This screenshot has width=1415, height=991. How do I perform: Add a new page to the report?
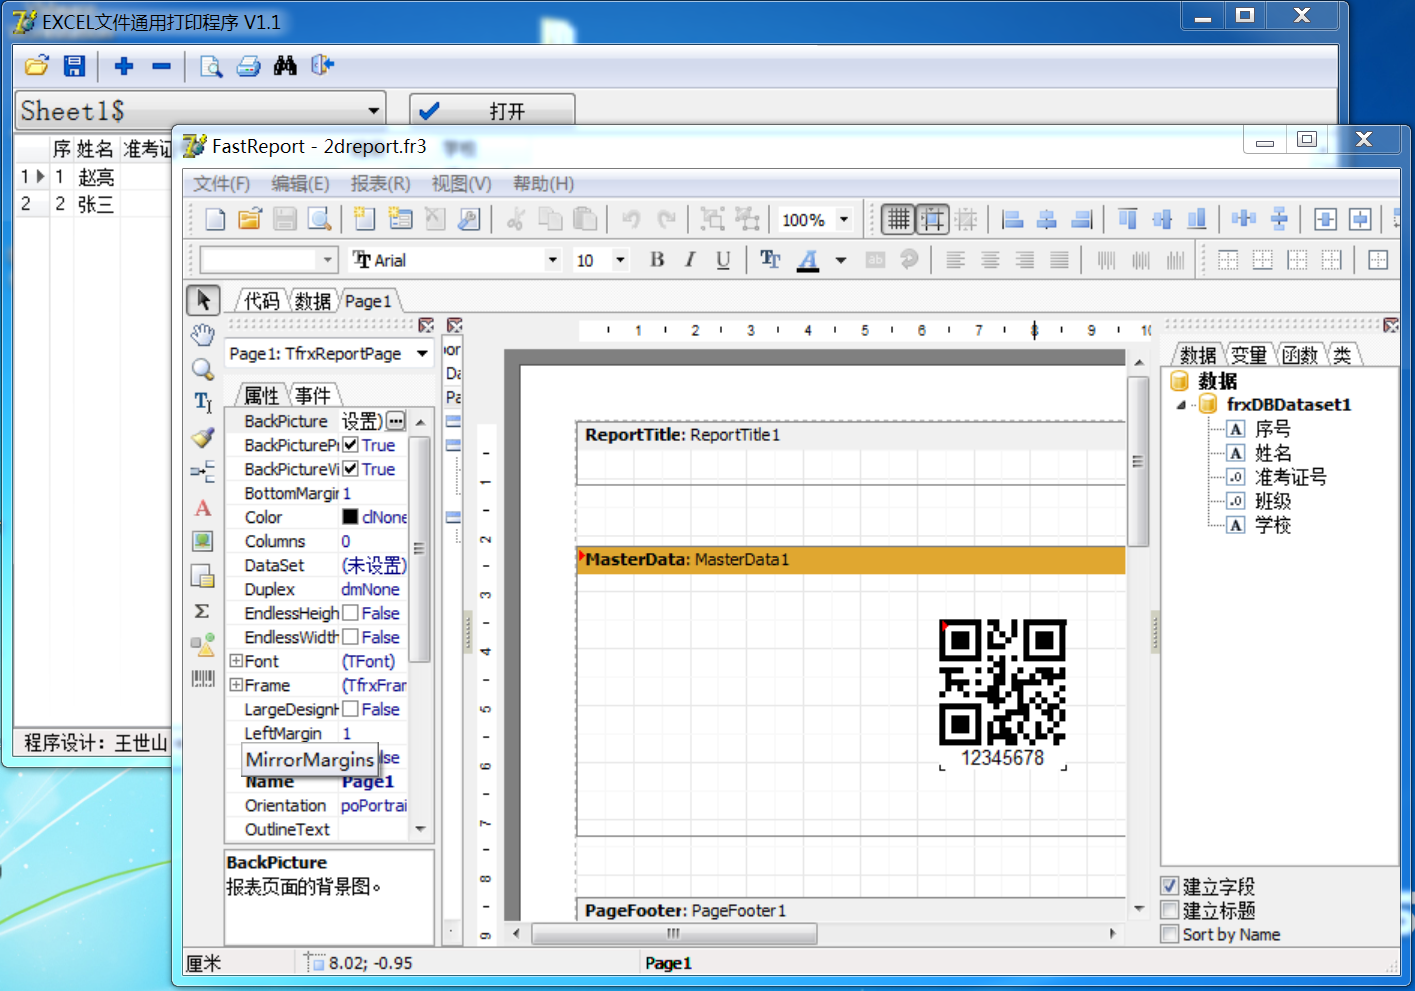[x=365, y=219]
